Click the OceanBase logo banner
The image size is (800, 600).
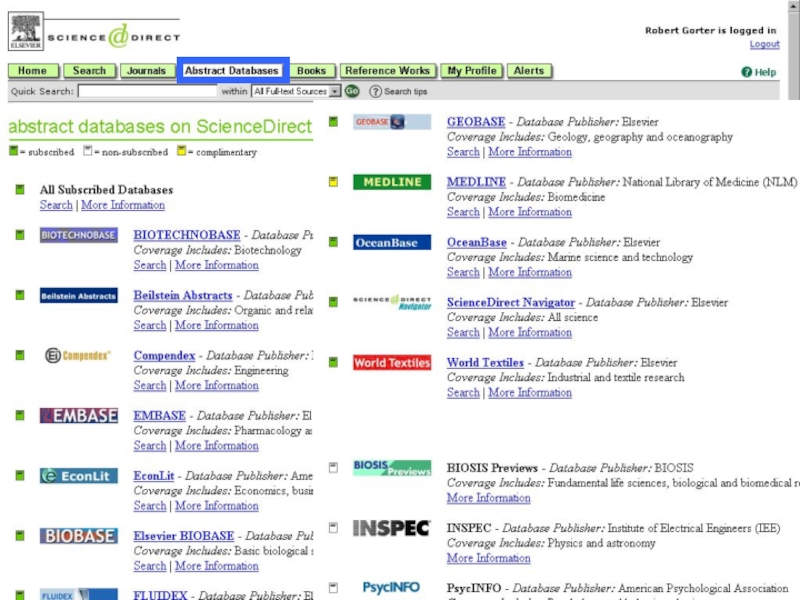coord(392,242)
